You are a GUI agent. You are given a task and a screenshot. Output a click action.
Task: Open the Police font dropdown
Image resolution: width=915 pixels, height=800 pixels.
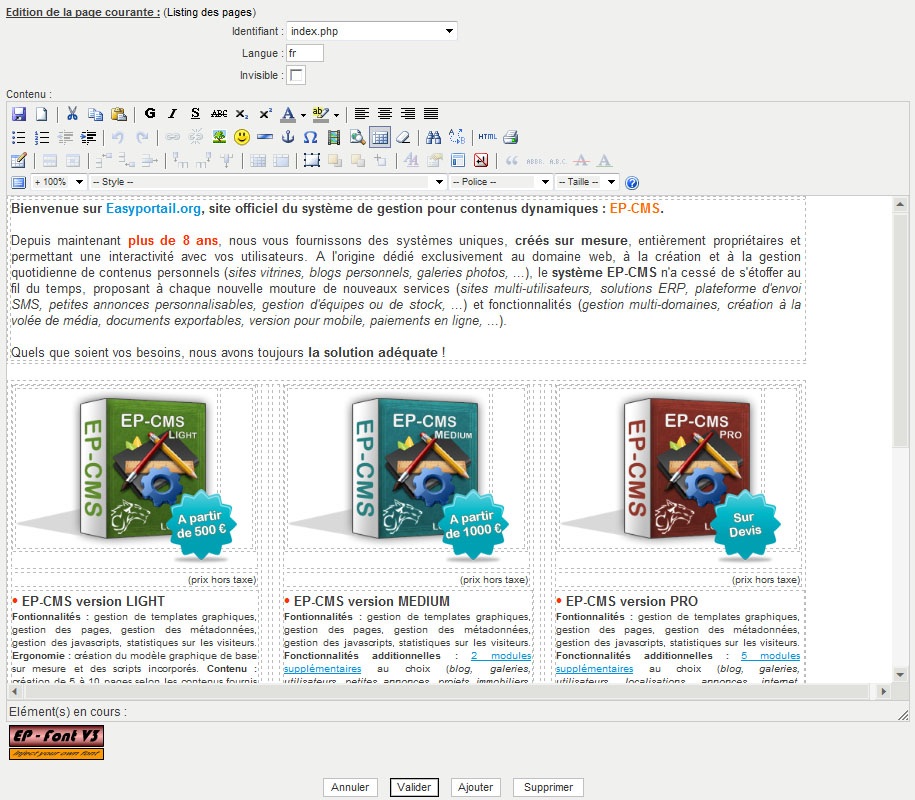pos(500,182)
